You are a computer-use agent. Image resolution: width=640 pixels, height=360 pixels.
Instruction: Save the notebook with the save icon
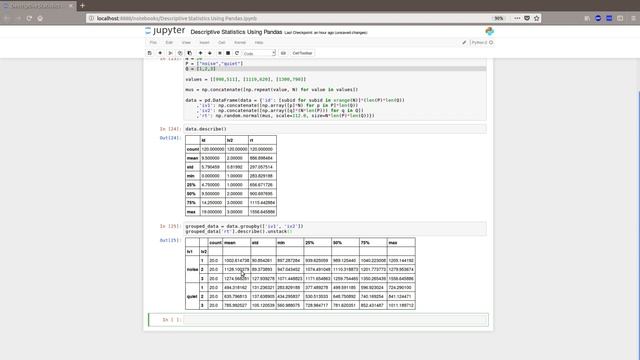tap(149, 53)
